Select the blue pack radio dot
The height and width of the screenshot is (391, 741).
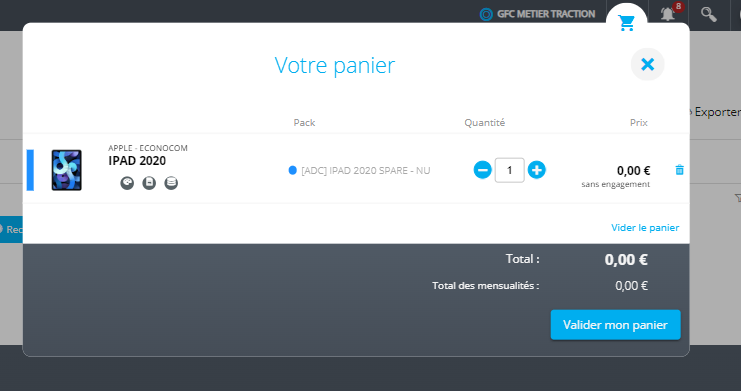pyautogui.click(x=293, y=170)
